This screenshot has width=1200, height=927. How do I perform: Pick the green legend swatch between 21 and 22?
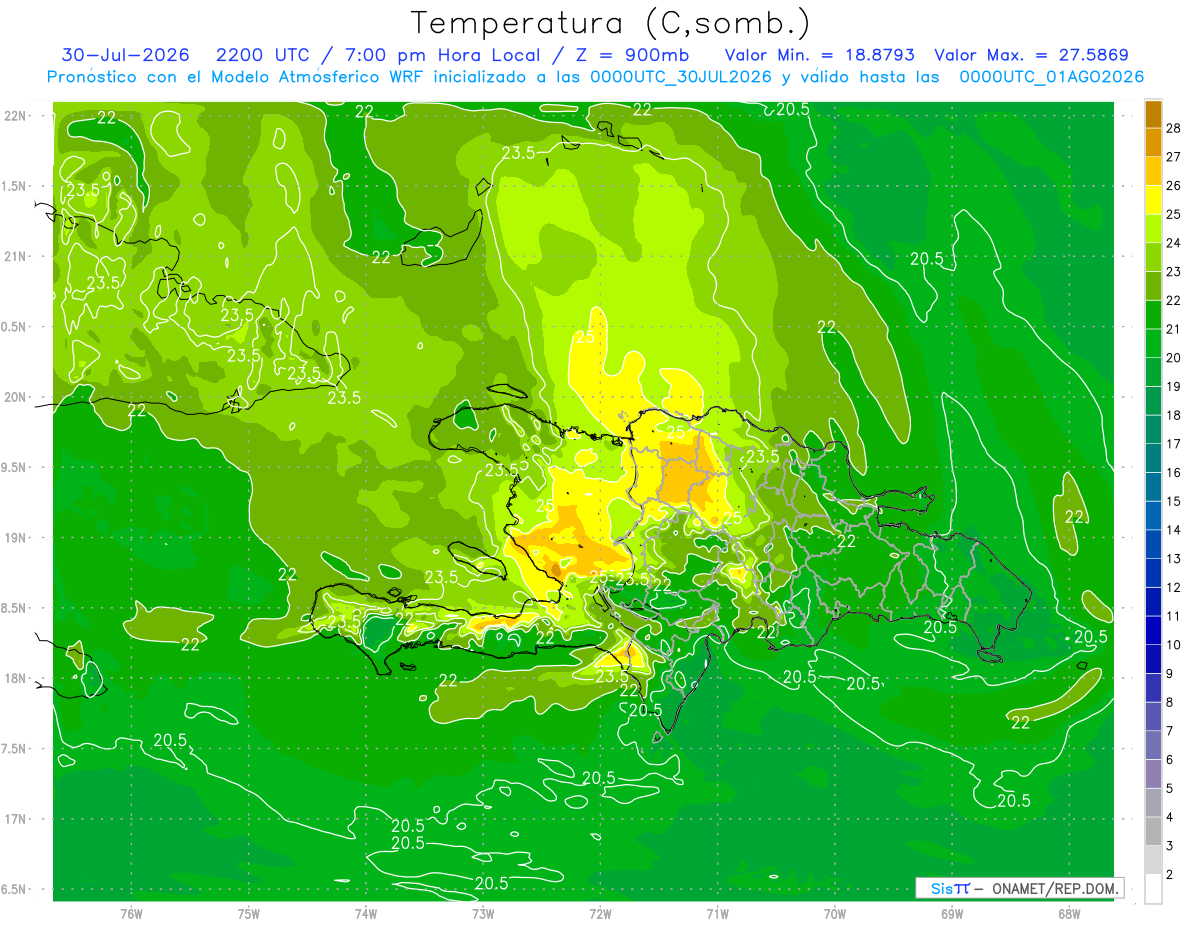(1153, 315)
